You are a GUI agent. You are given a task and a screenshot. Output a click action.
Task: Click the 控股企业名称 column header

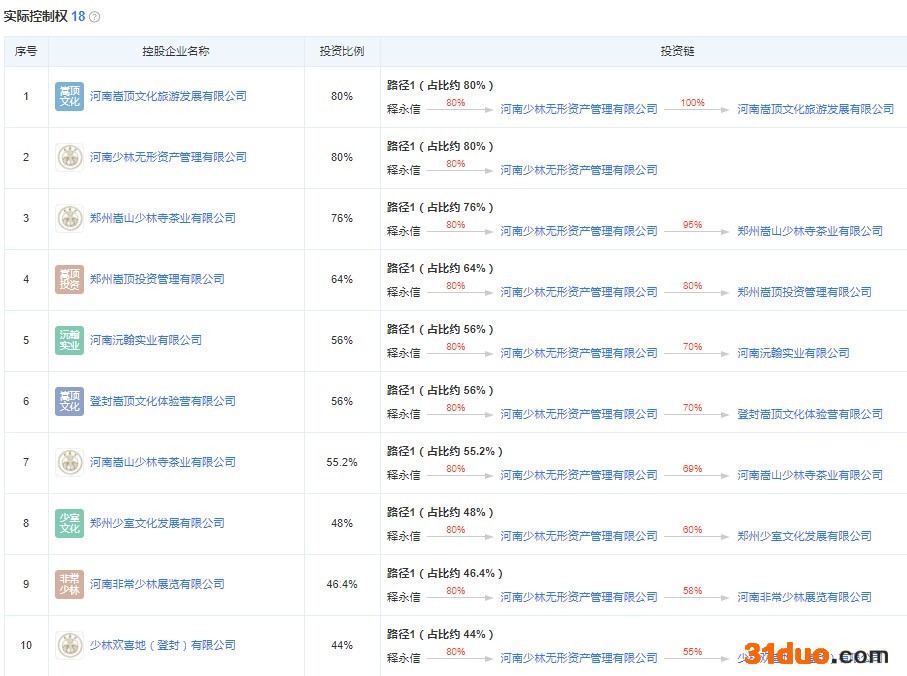click(x=176, y=51)
